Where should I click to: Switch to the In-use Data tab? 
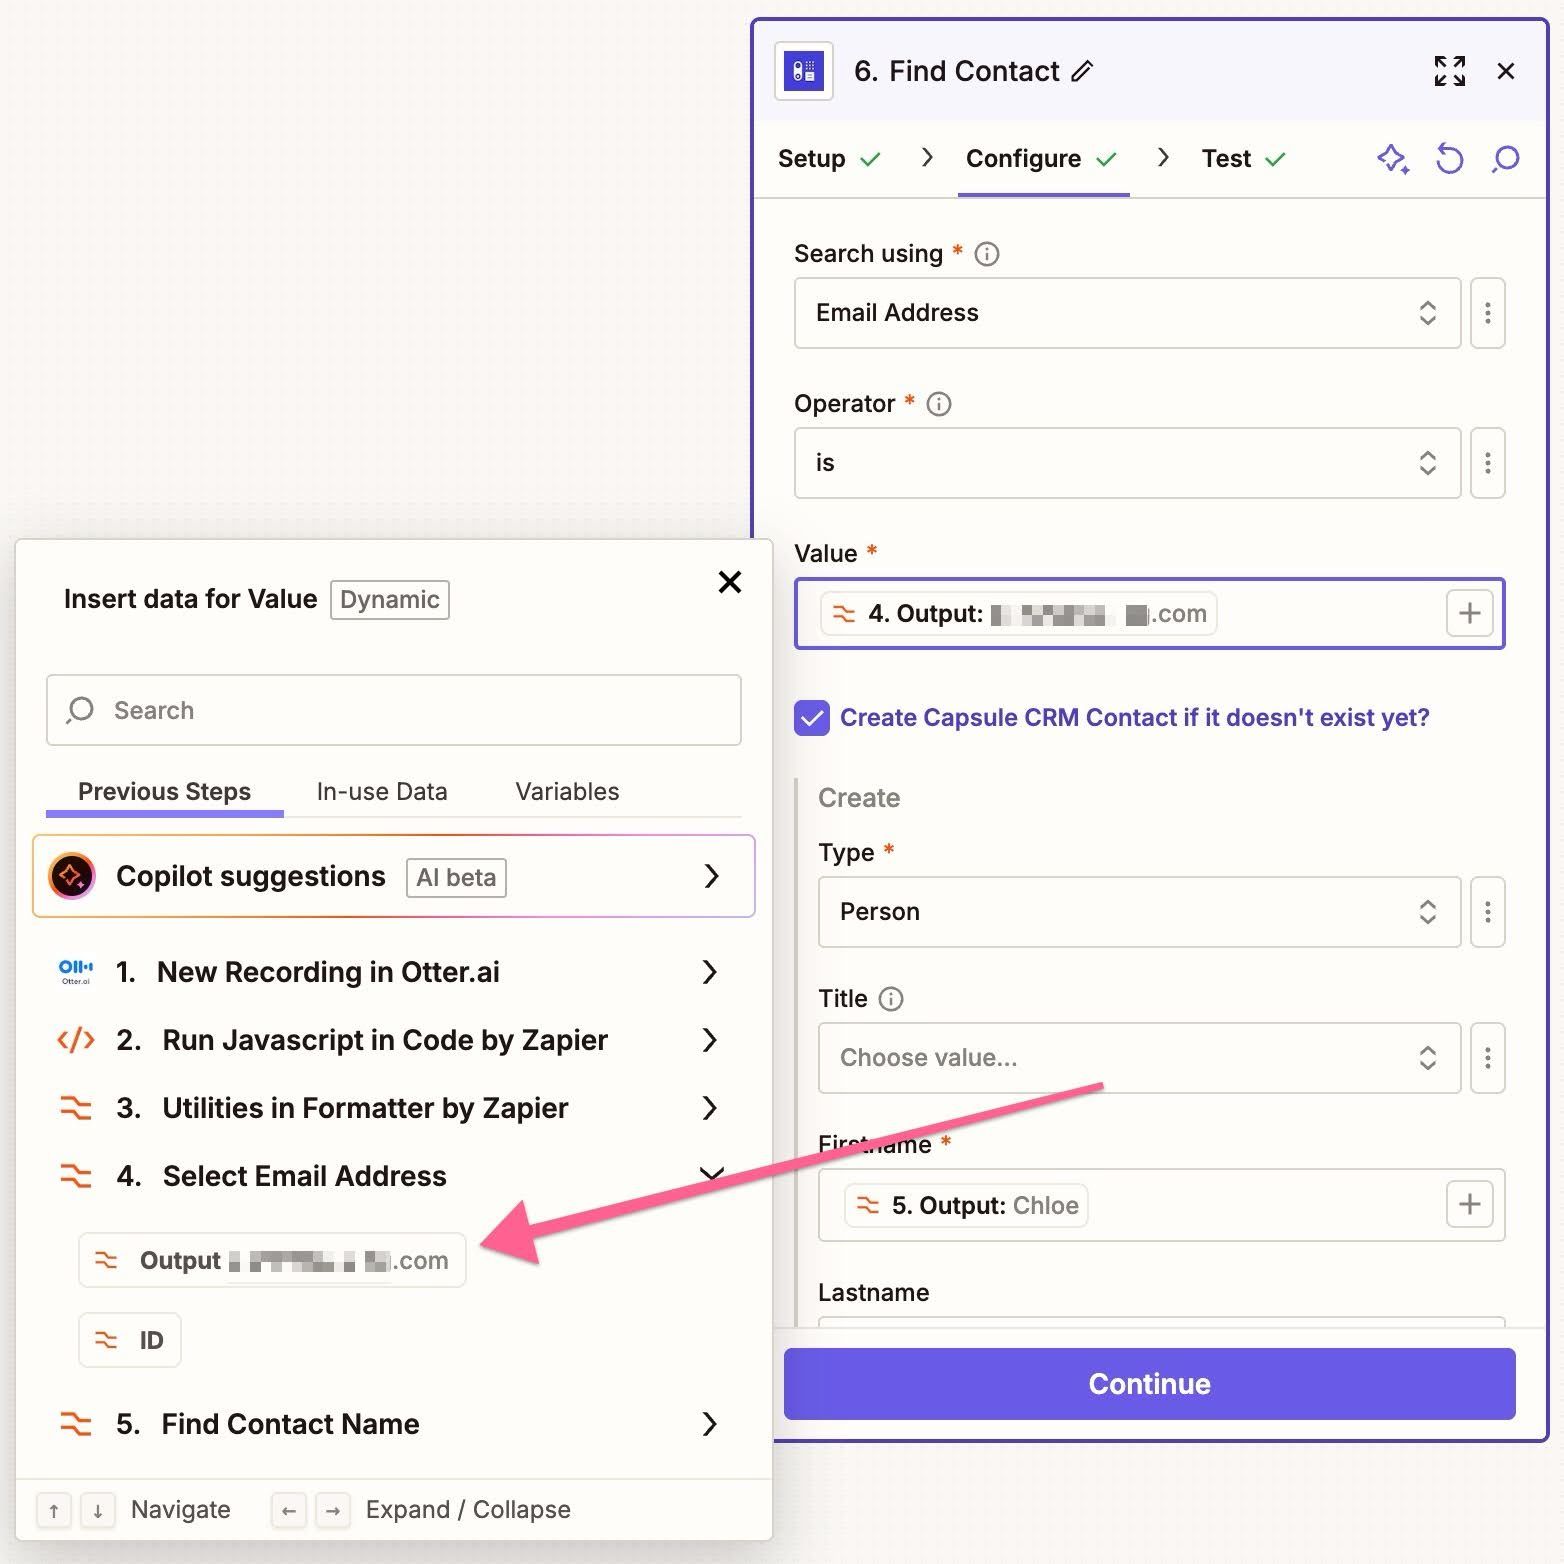coord(381,791)
